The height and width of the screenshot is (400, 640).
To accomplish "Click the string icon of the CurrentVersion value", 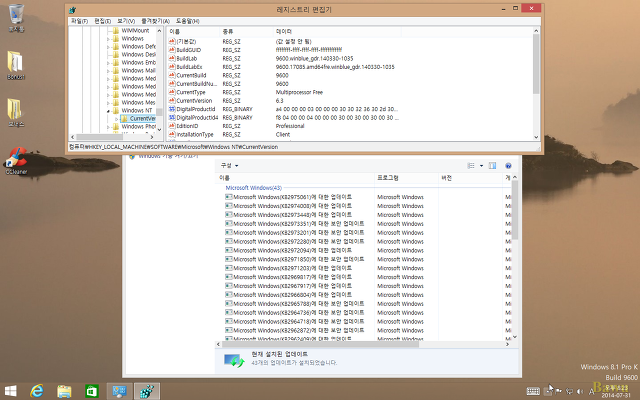I will [x=172, y=100].
